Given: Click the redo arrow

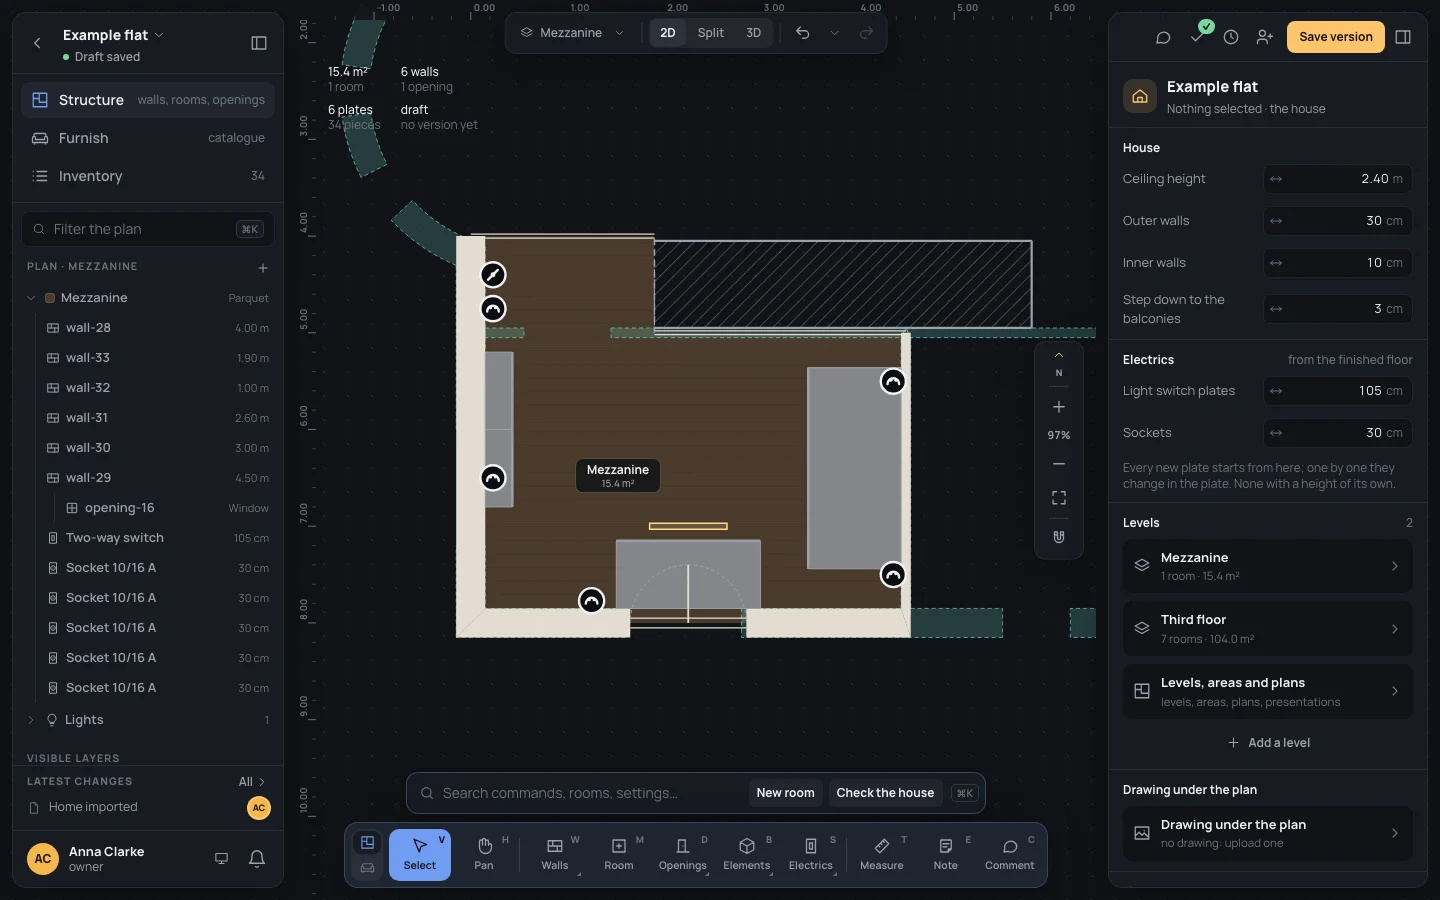Looking at the screenshot, I should [866, 33].
